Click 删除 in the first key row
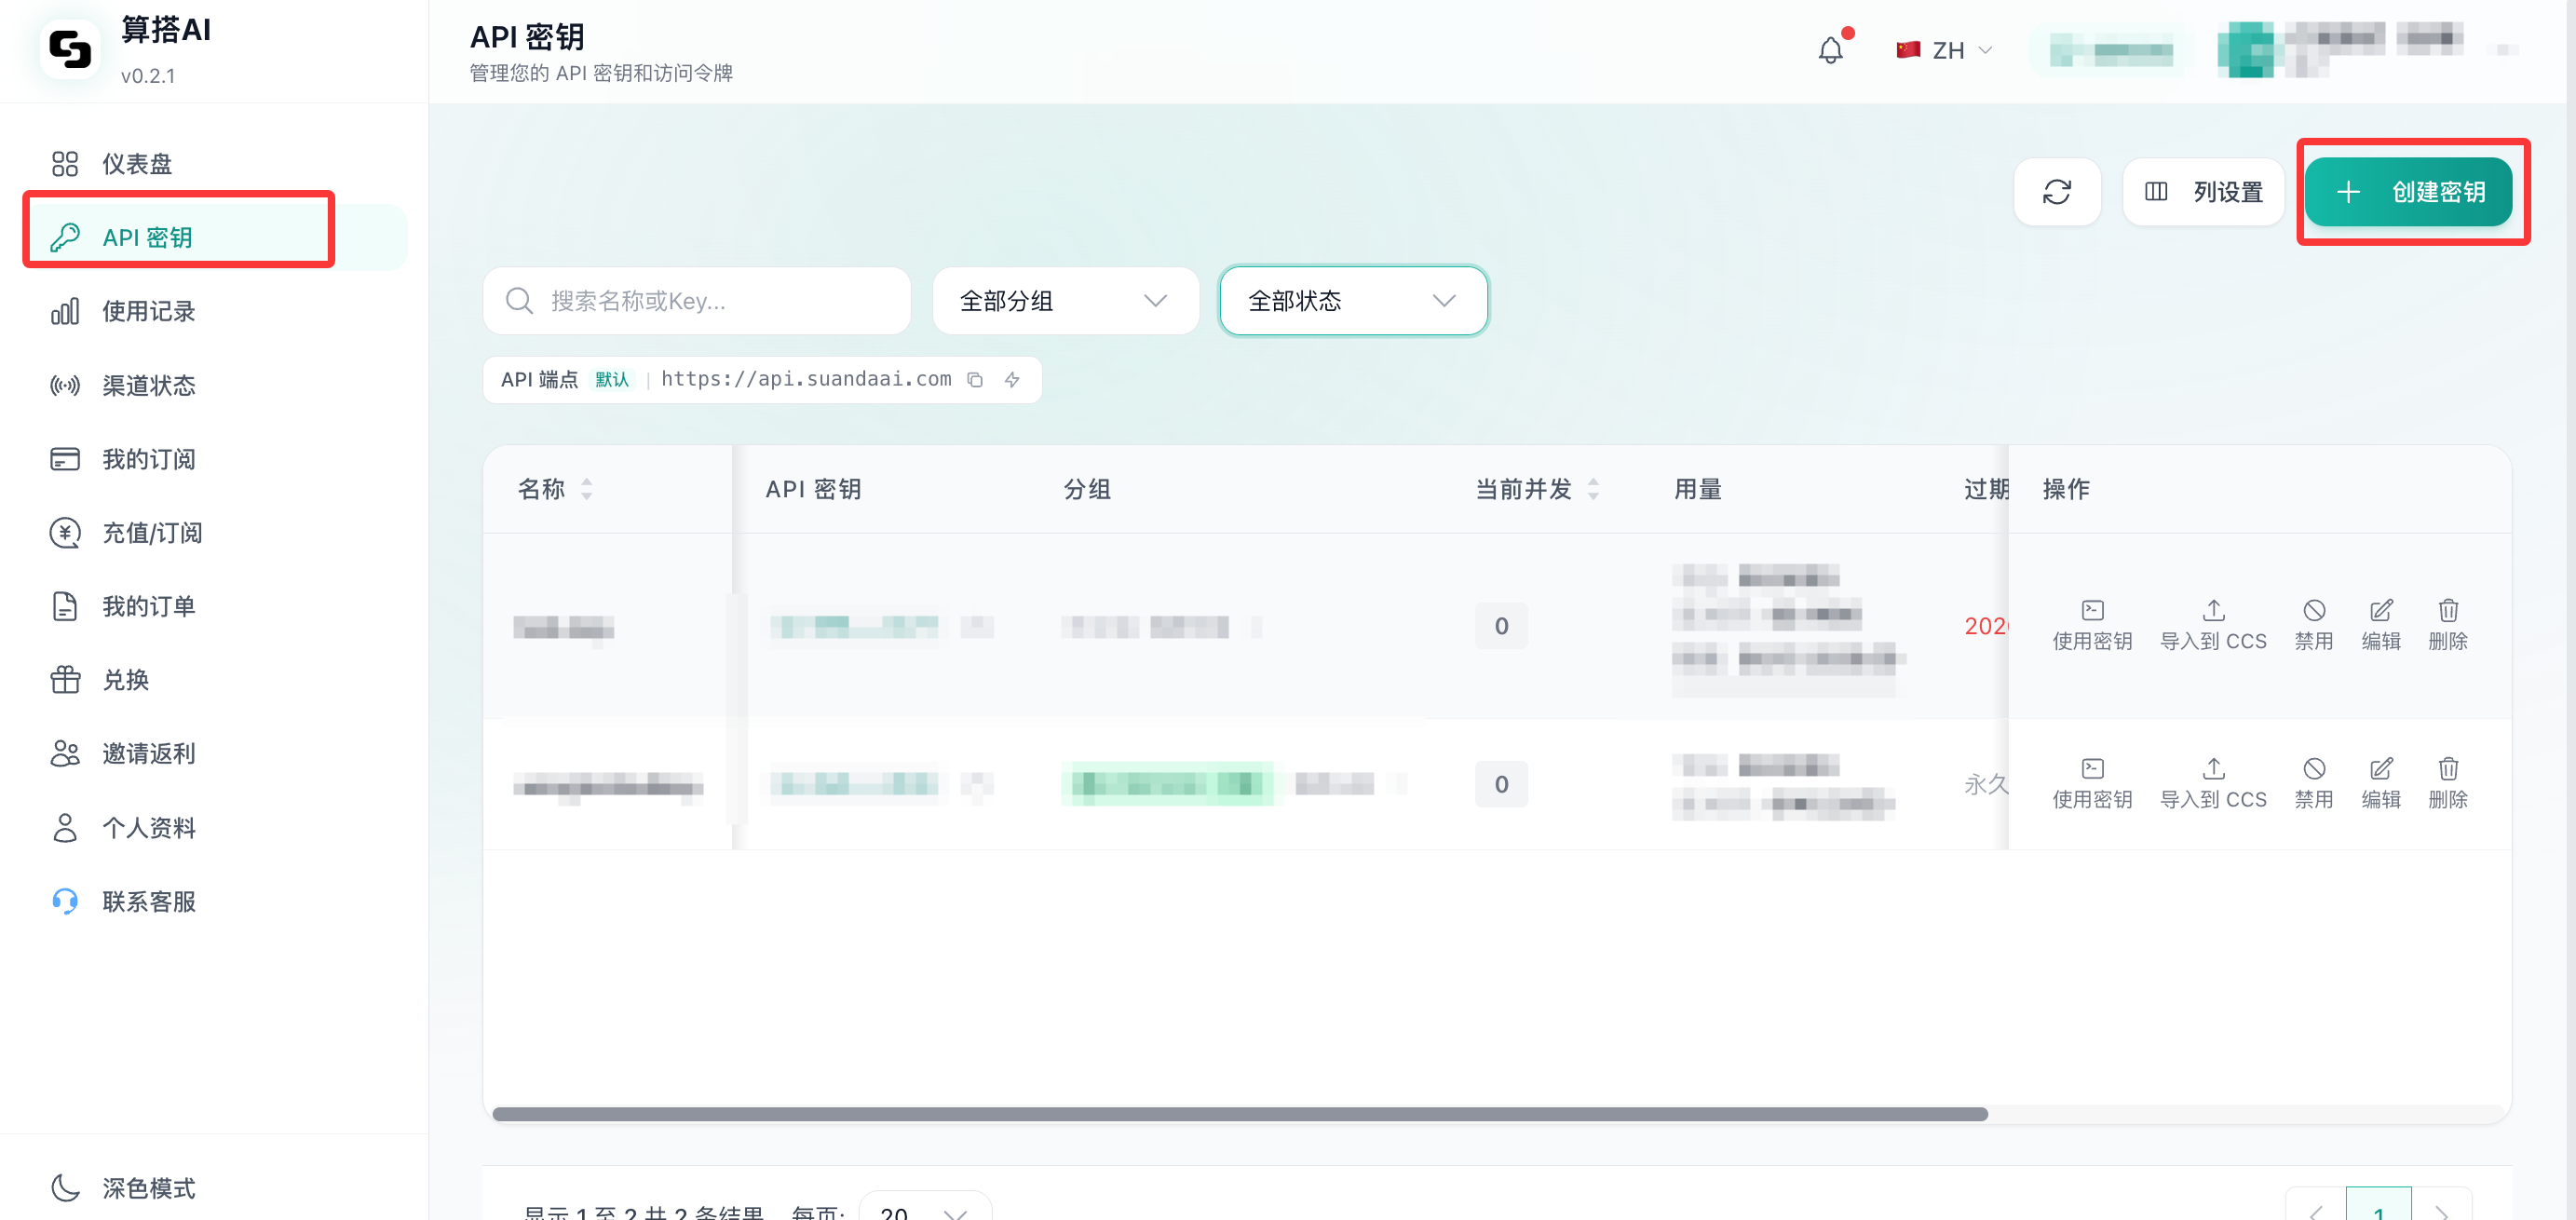 [2448, 625]
